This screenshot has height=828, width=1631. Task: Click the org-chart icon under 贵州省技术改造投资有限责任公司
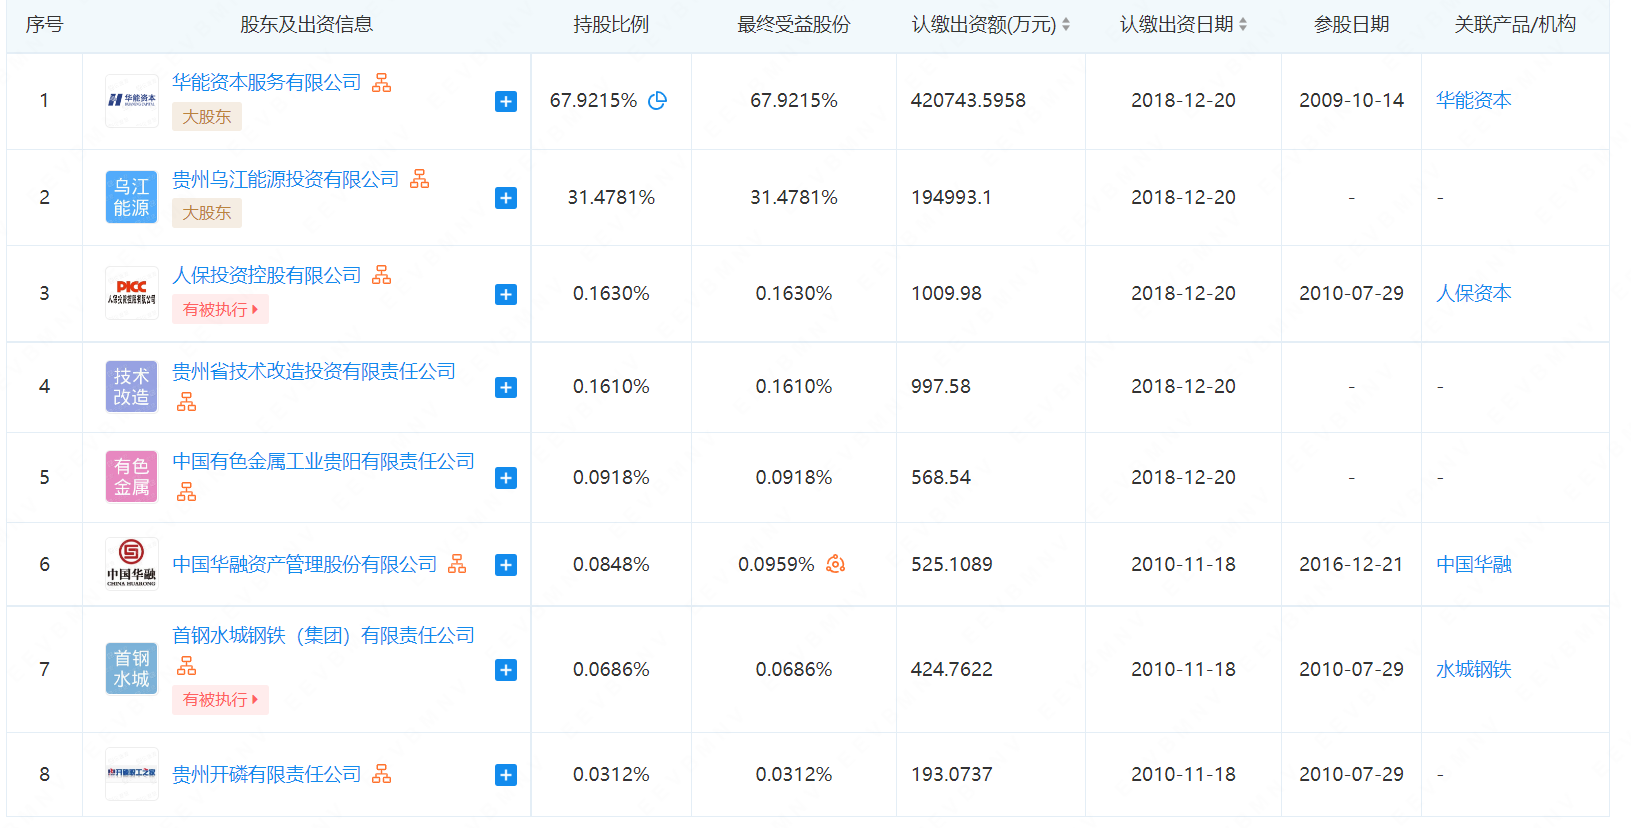click(x=187, y=402)
